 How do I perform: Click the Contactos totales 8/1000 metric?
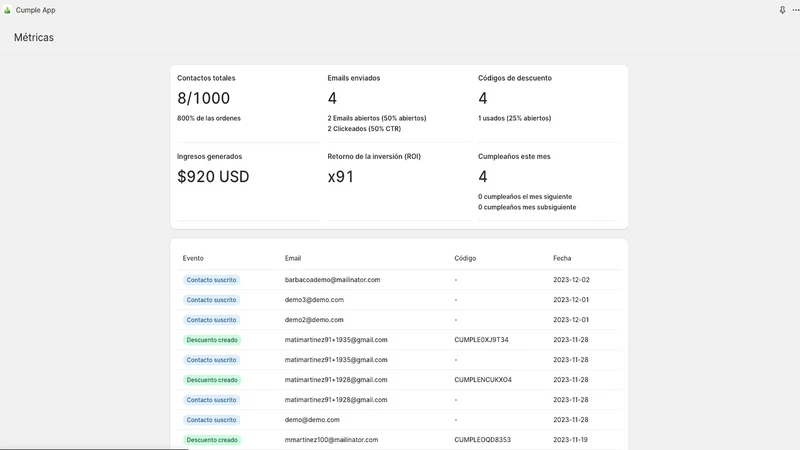coord(248,103)
